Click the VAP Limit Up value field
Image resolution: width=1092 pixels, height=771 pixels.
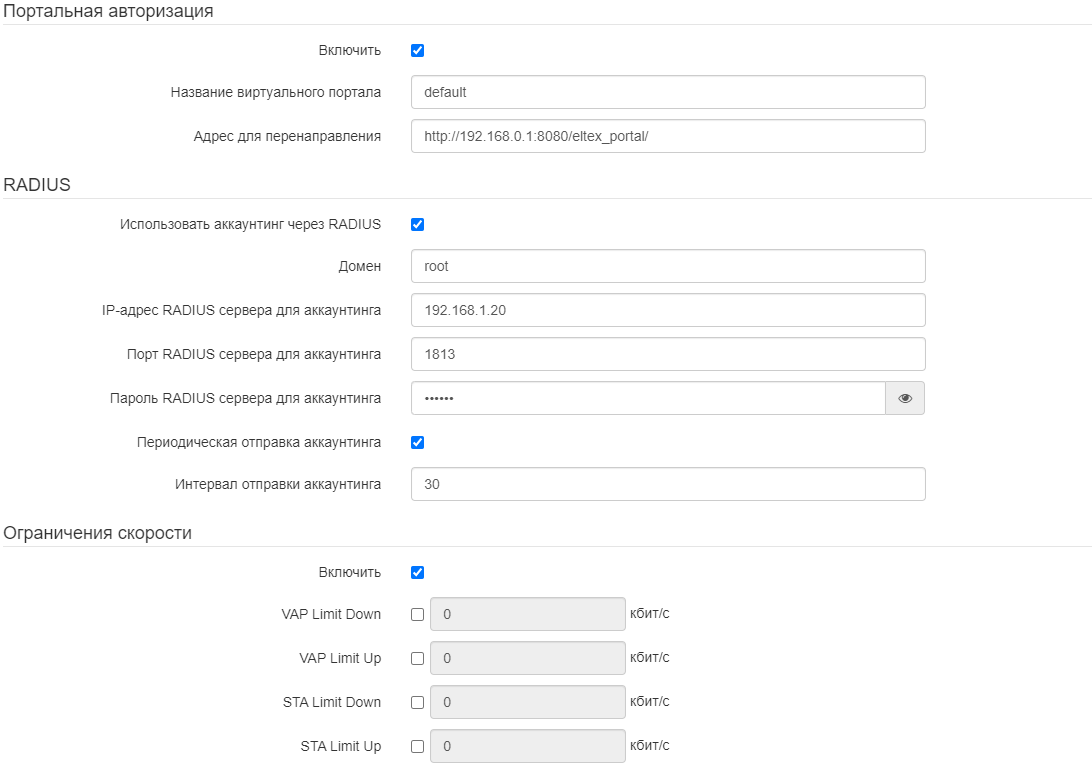(528, 659)
